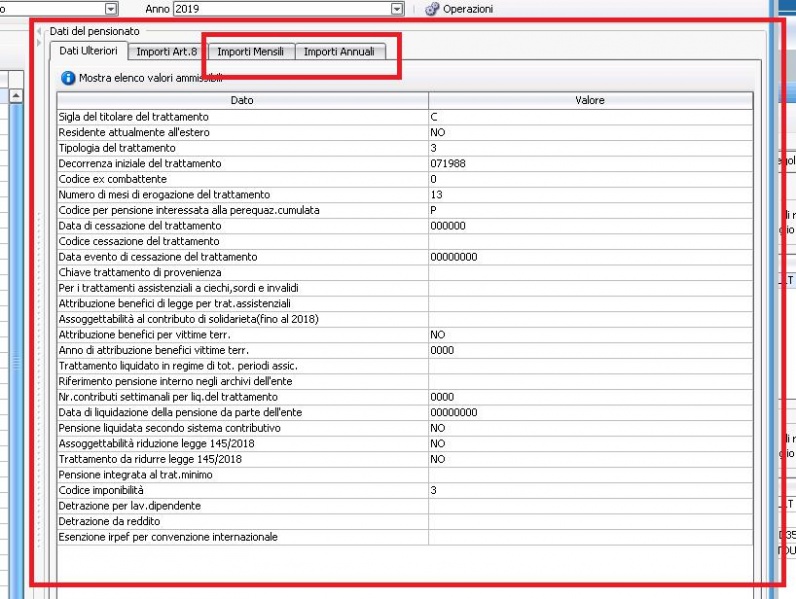The image size is (796, 599).
Task: Open the Importi Mensili tab
Action: tap(250, 51)
